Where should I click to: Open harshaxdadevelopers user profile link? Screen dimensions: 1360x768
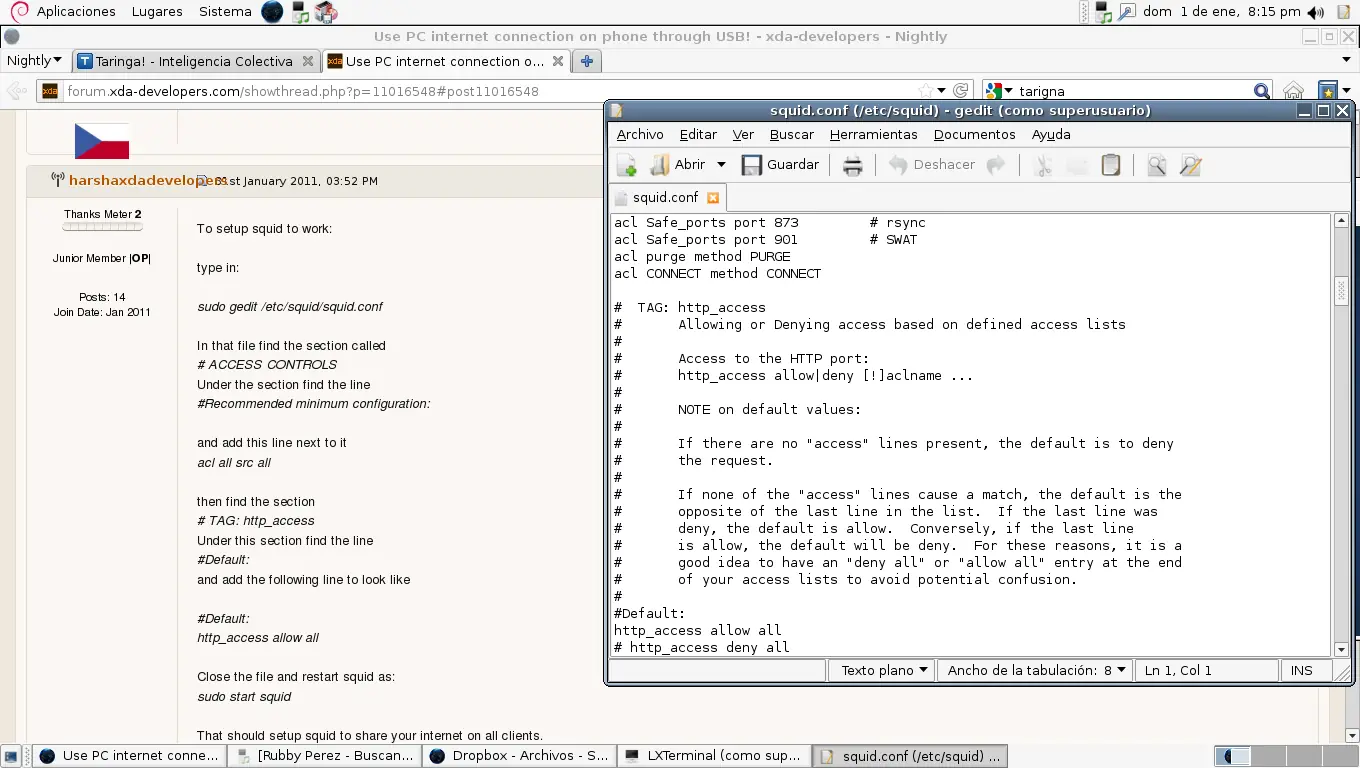point(134,181)
